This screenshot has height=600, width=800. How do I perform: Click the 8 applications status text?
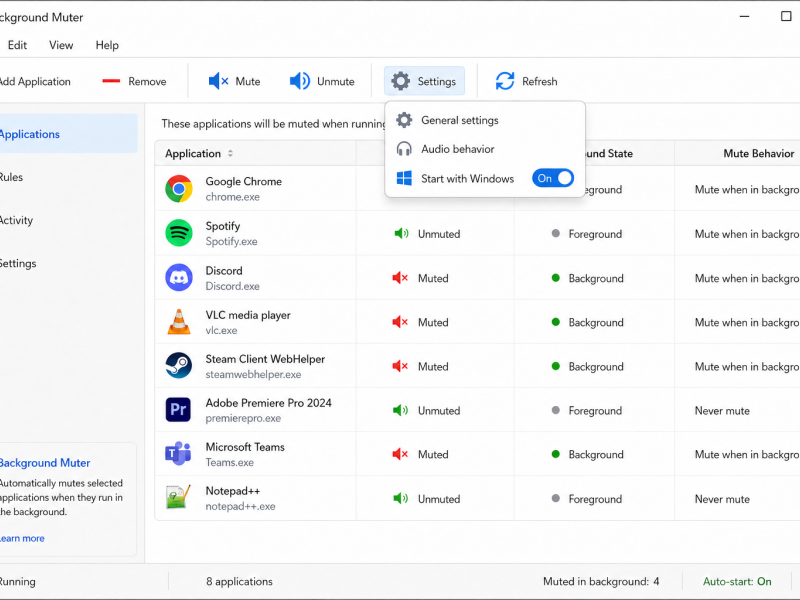239,581
